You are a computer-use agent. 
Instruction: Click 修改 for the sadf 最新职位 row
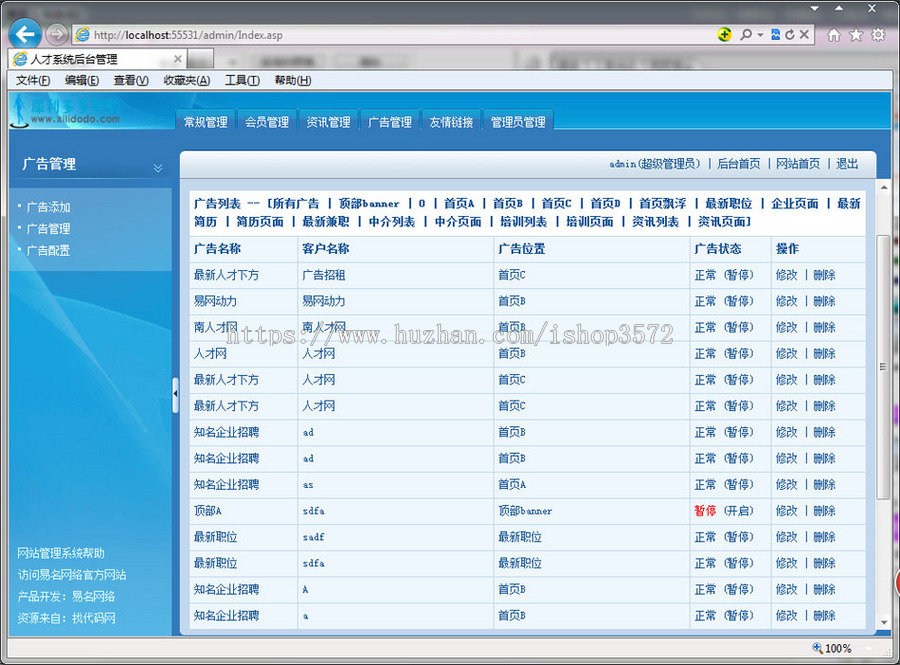coord(786,538)
